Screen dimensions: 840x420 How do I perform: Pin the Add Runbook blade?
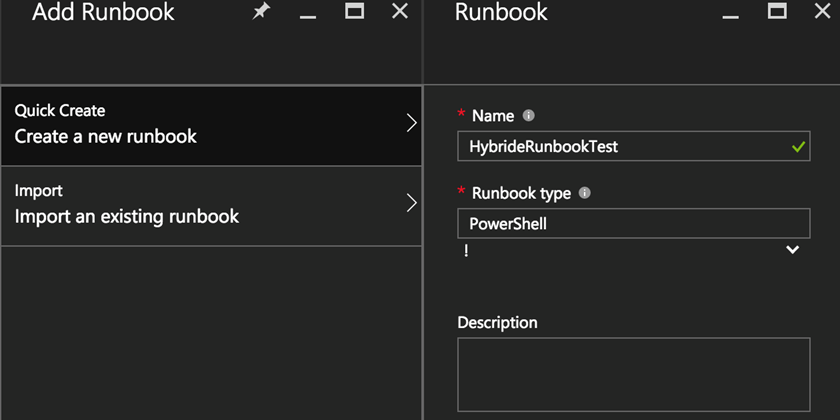(261, 11)
